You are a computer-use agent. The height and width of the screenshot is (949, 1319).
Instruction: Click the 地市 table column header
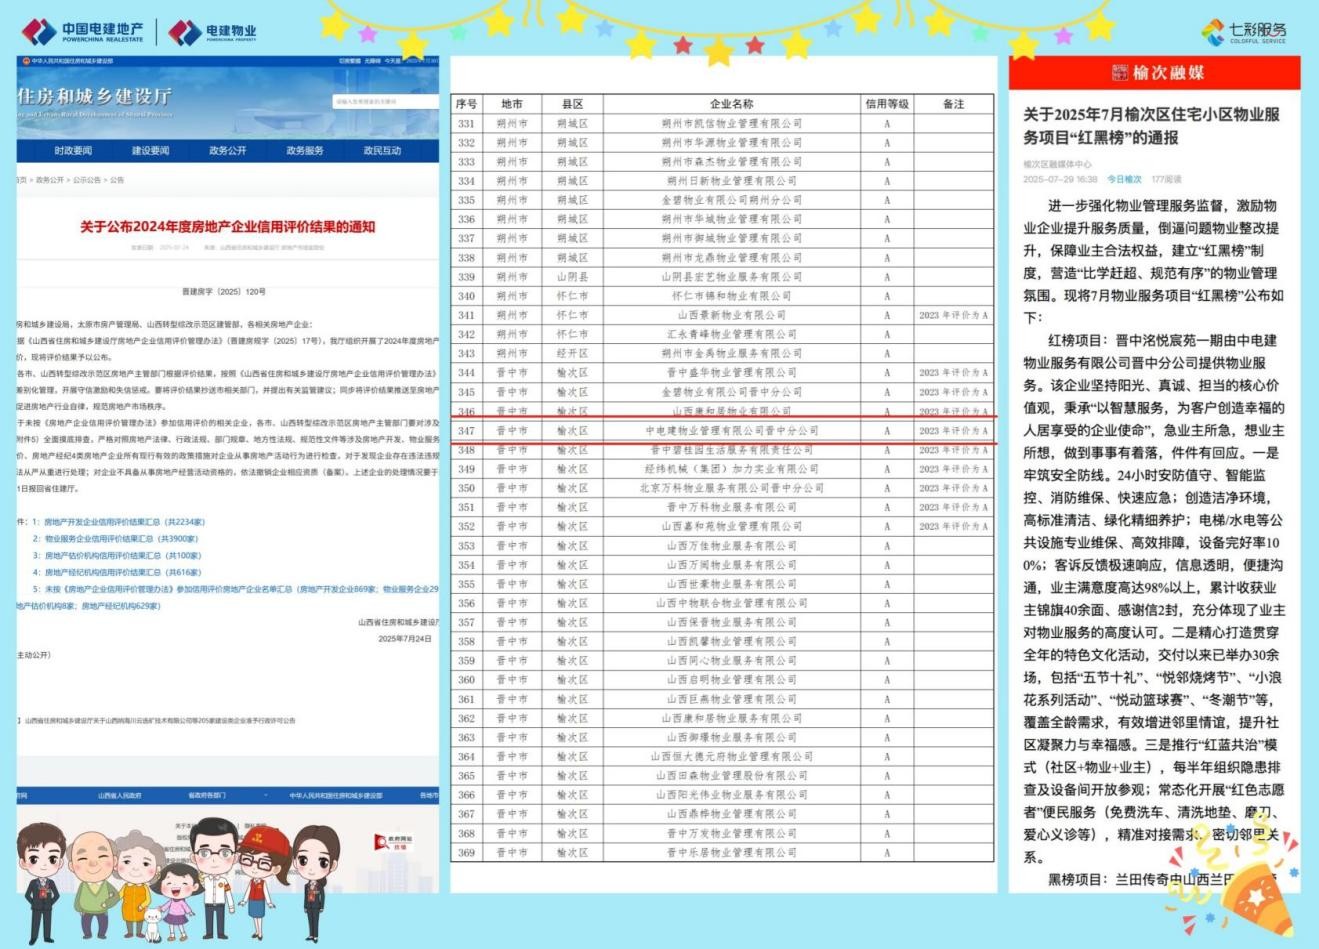pyautogui.click(x=512, y=104)
